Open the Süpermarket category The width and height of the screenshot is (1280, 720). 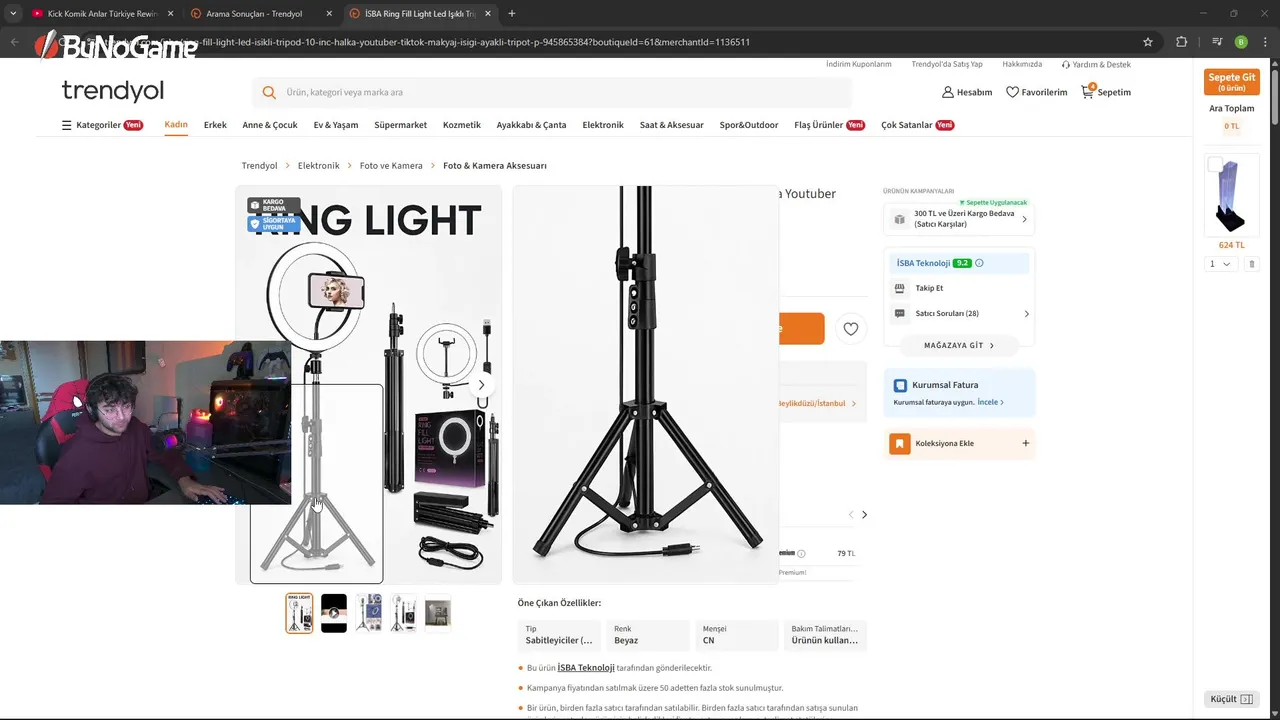[x=400, y=125]
